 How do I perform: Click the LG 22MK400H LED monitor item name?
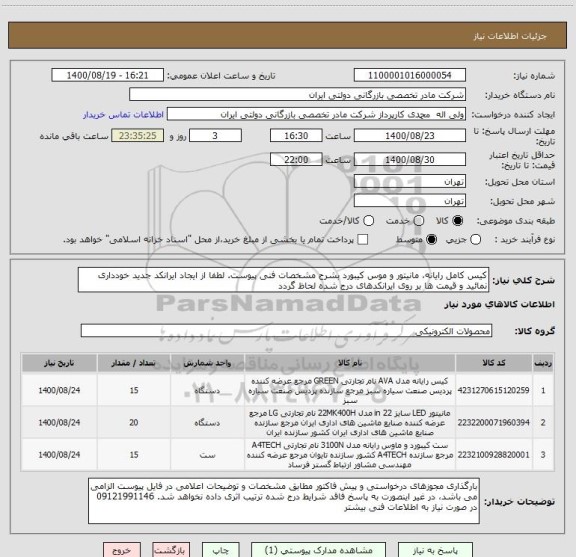point(350,423)
